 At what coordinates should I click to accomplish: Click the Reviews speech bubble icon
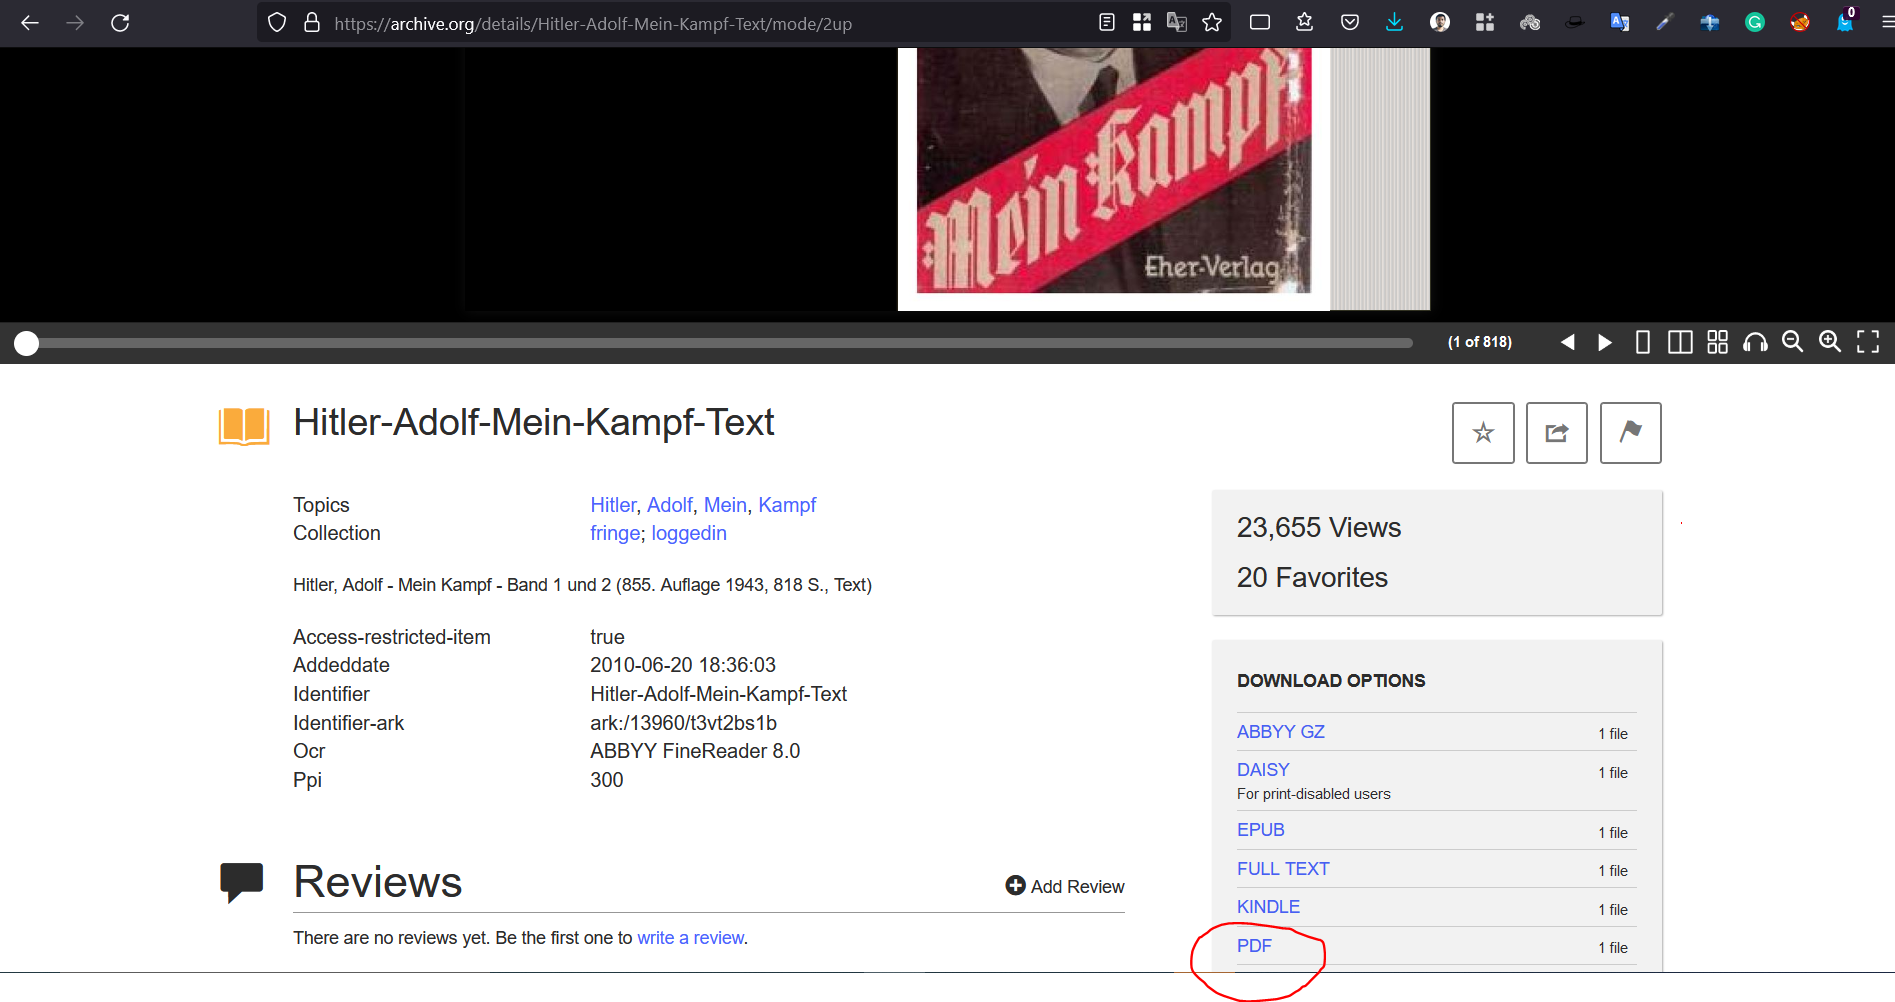[241, 882]
